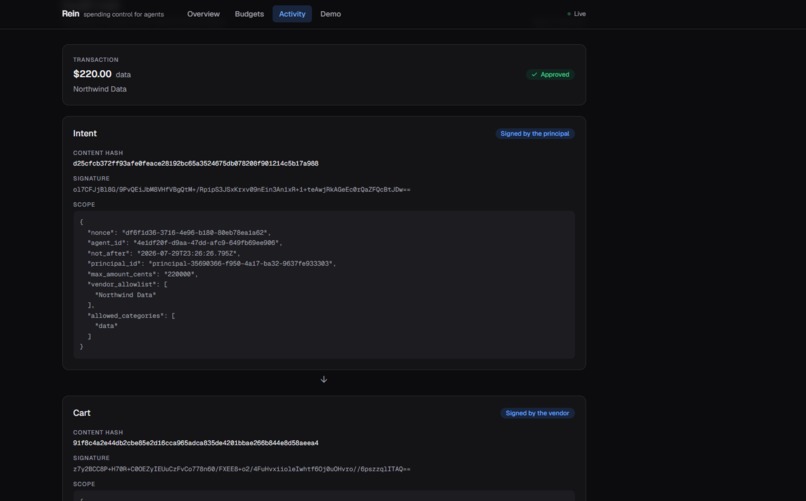Click the Live status indicator
The height and width of the screenshot is (501, 806).
576,14
